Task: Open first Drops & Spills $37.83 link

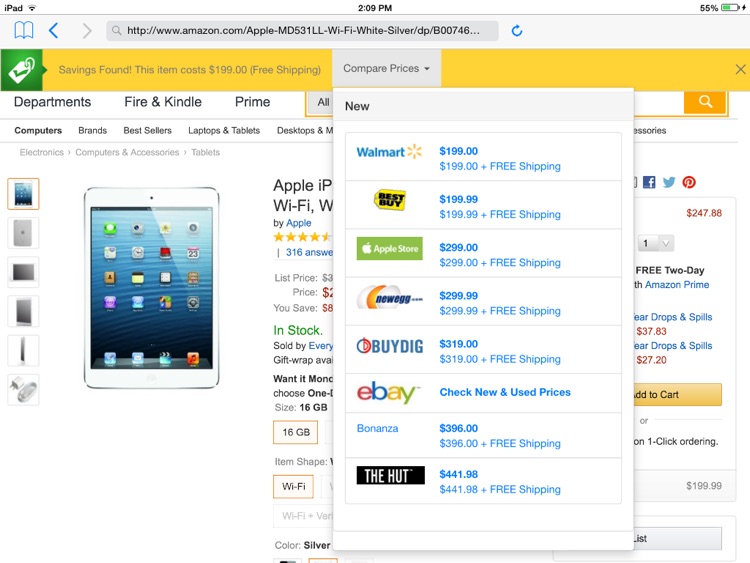Action: [672, 317]
